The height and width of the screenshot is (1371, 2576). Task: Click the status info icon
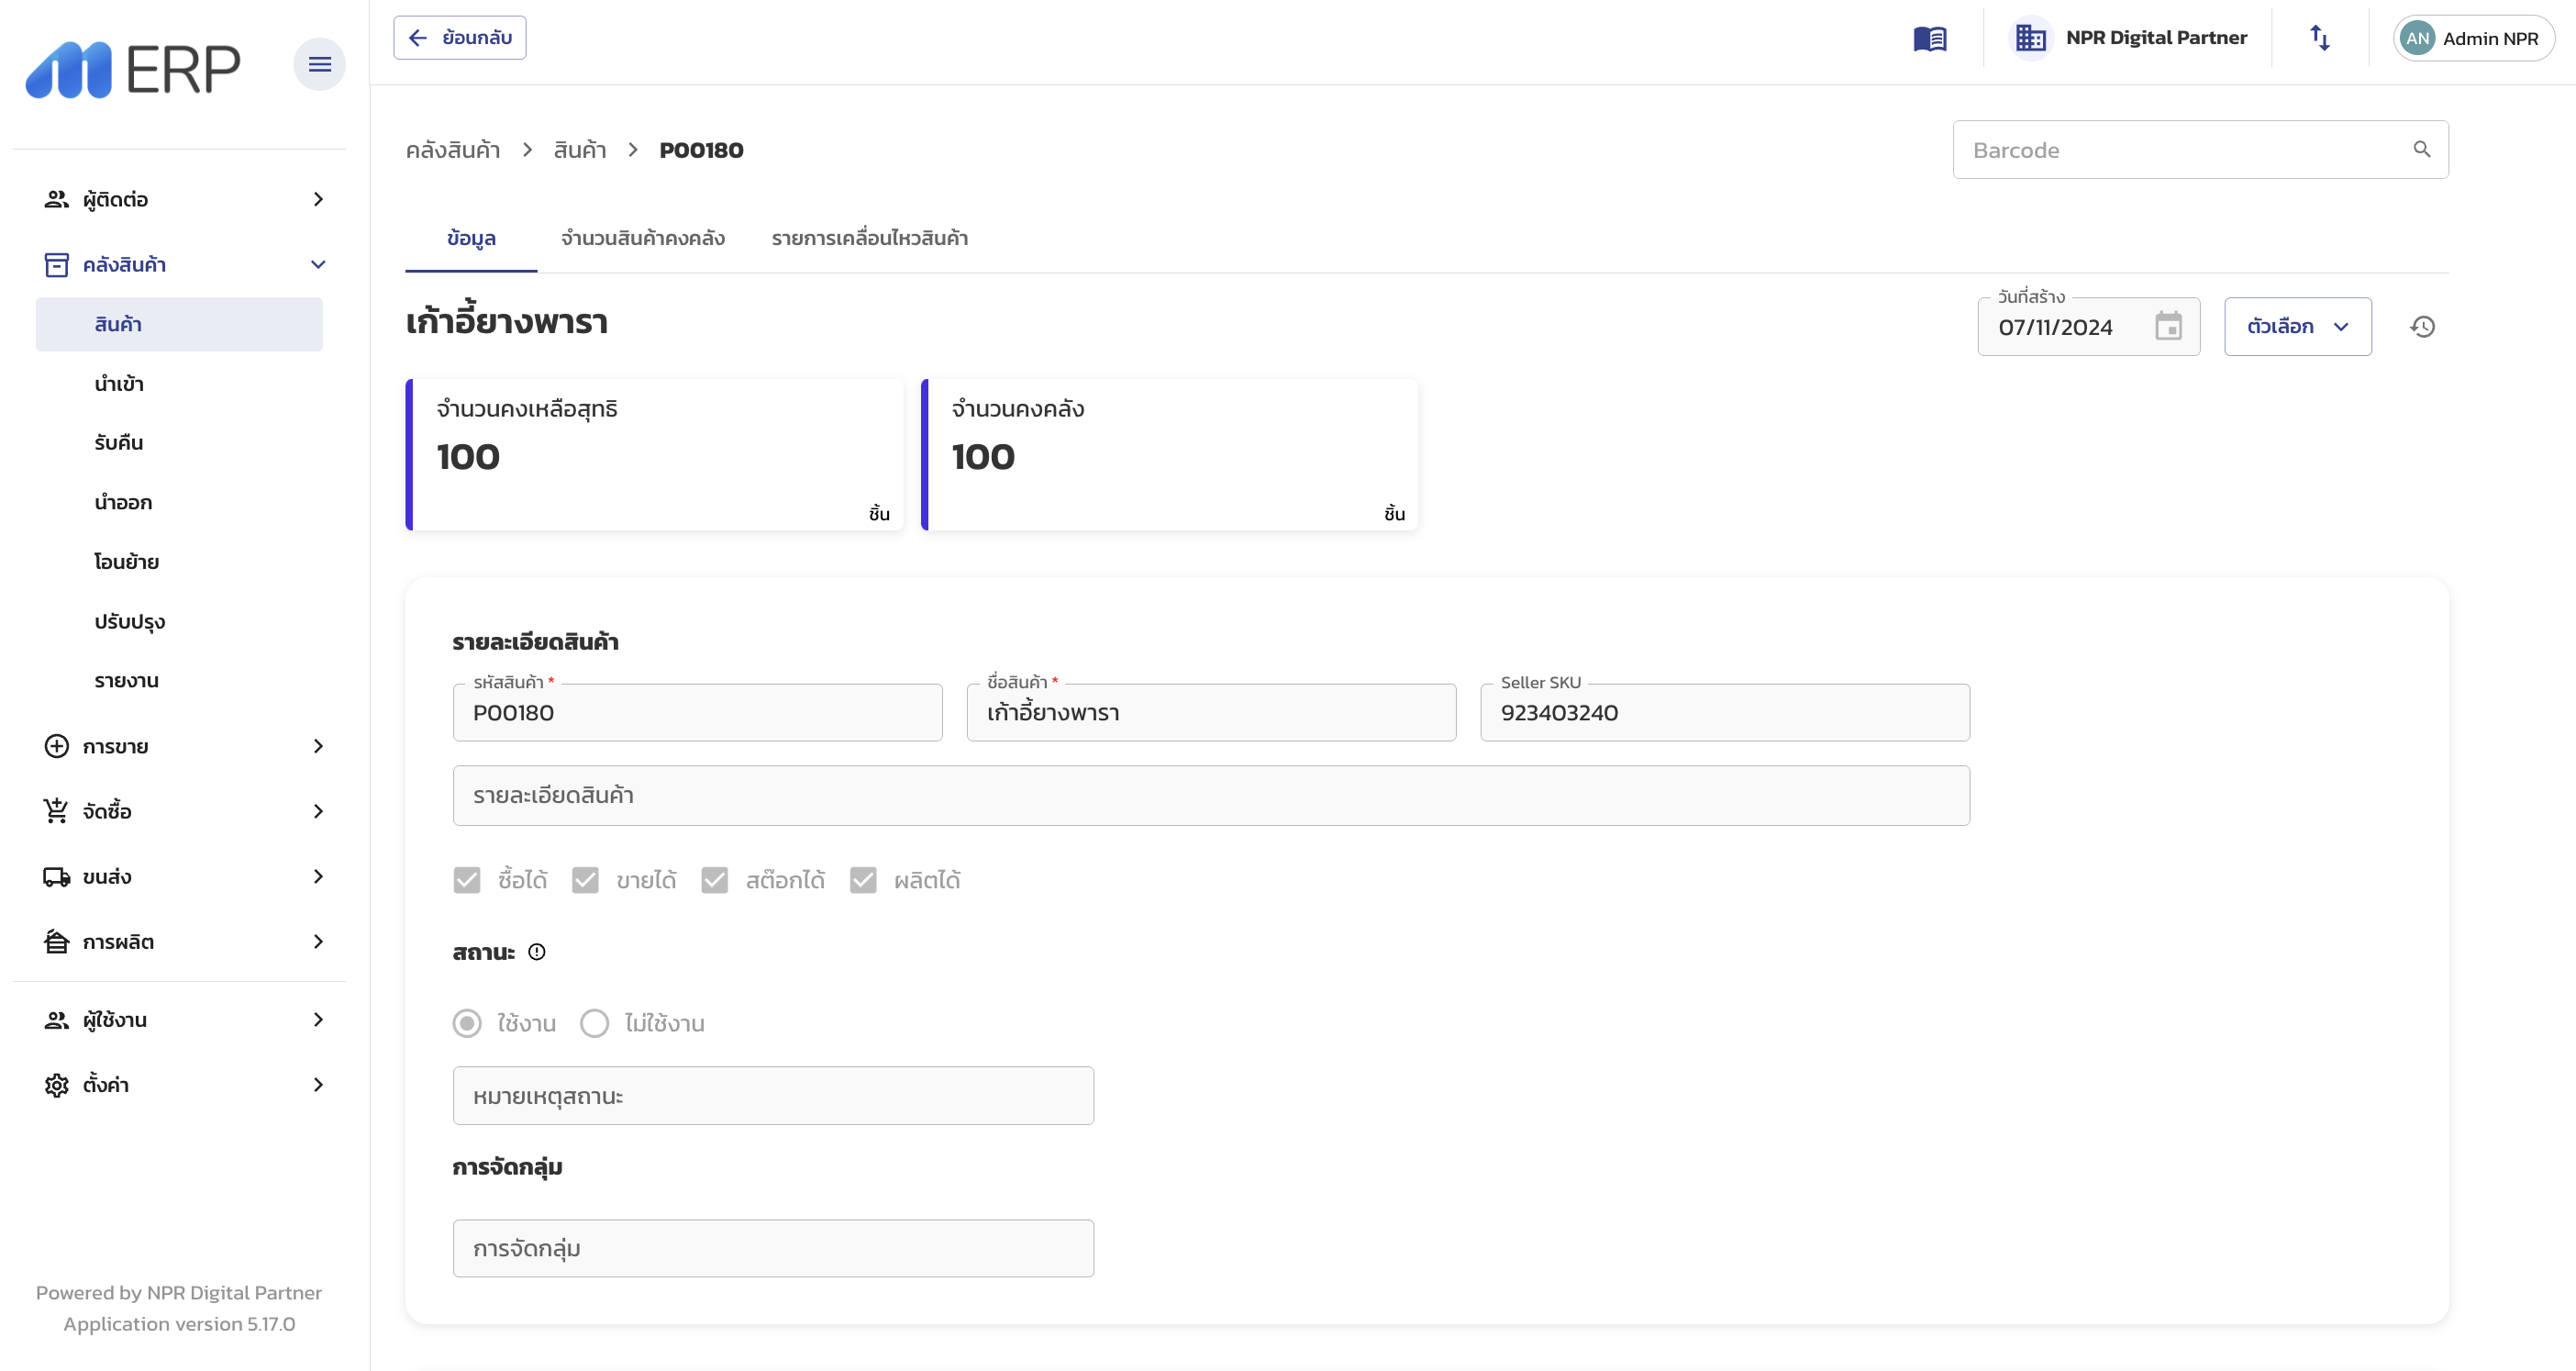537,952
